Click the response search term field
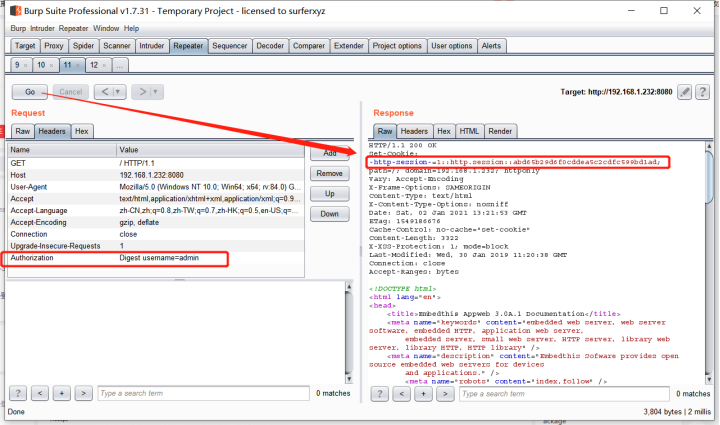 (x=564, y=394)
